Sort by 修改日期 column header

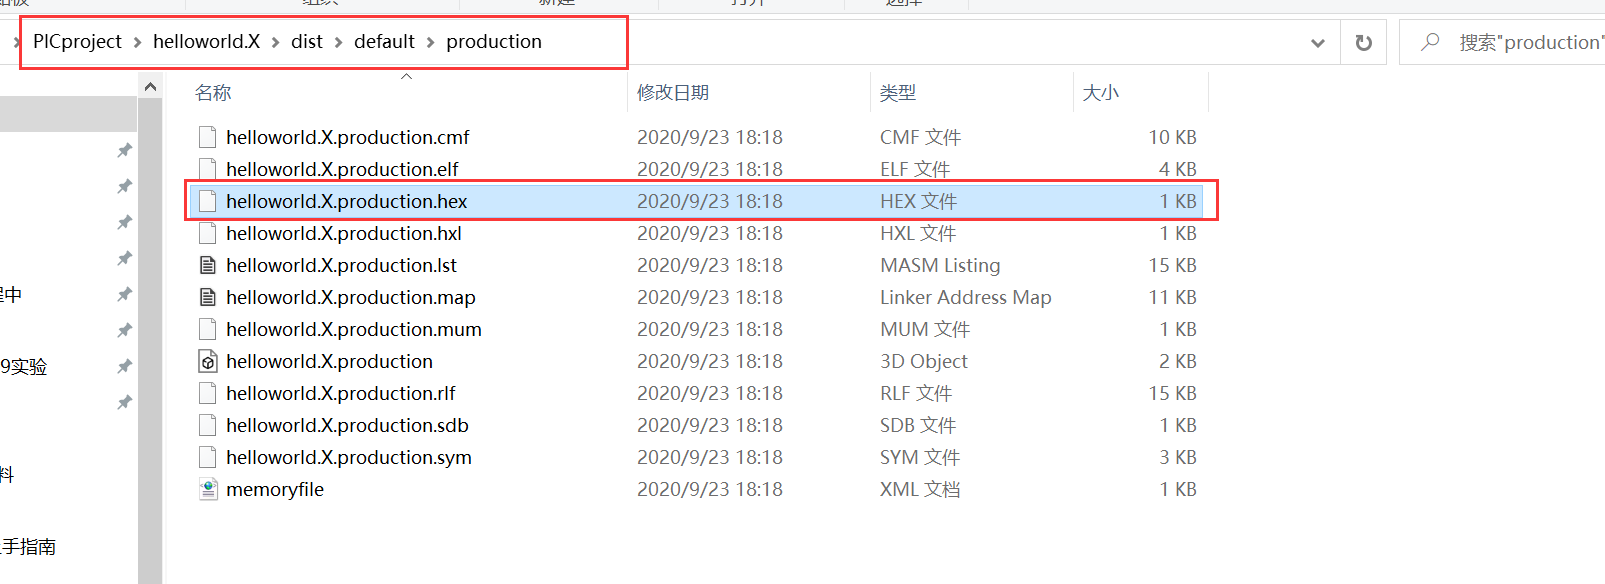coord(673,93)
